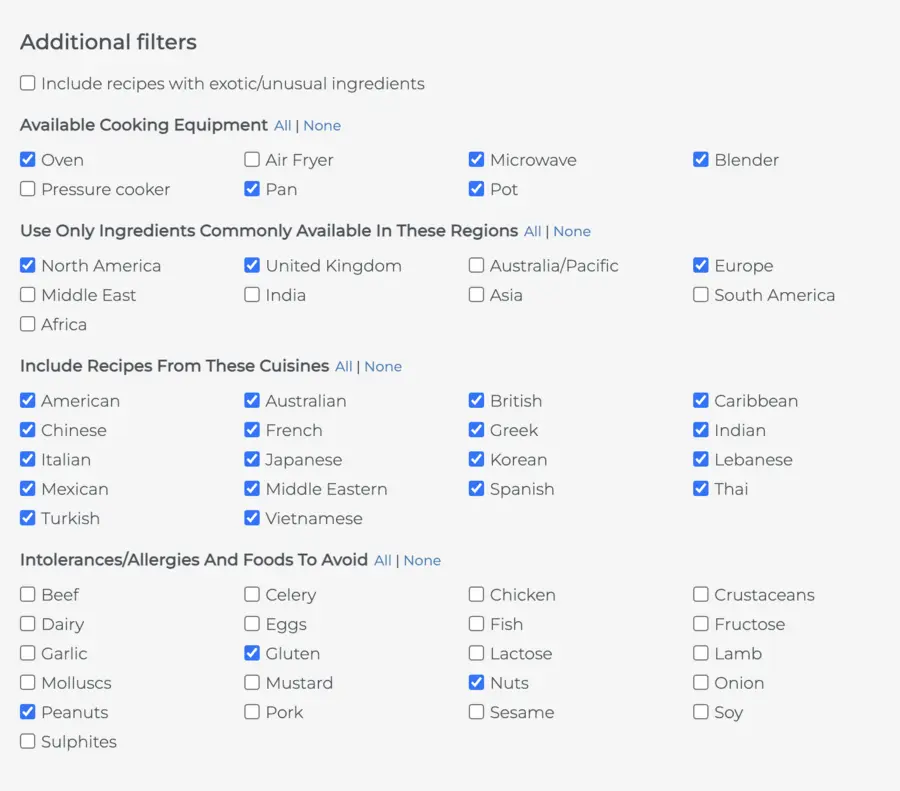
Task: Enable the Pressure cooker option
Action: [27, 189]
